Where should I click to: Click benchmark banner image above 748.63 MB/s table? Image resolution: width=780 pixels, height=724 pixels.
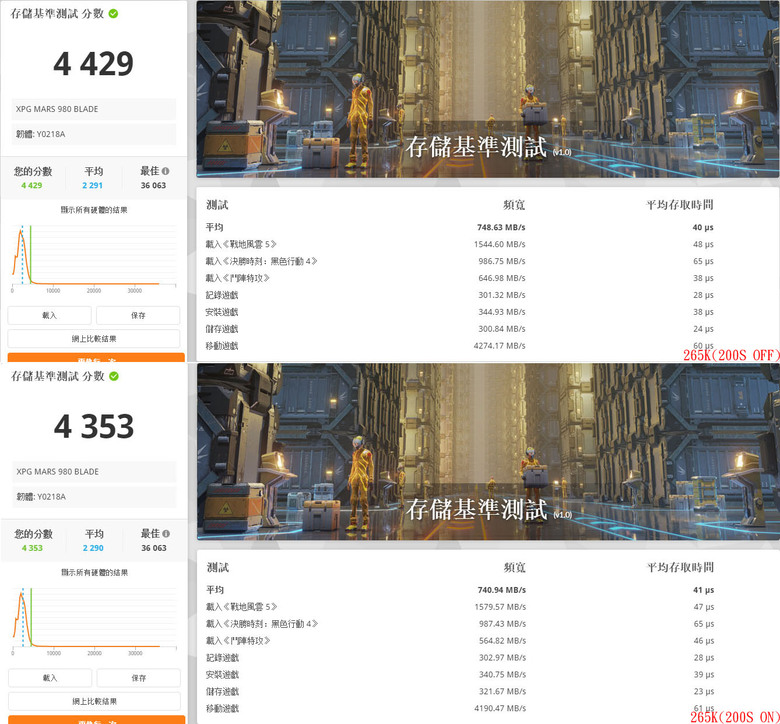pos(488,89)
